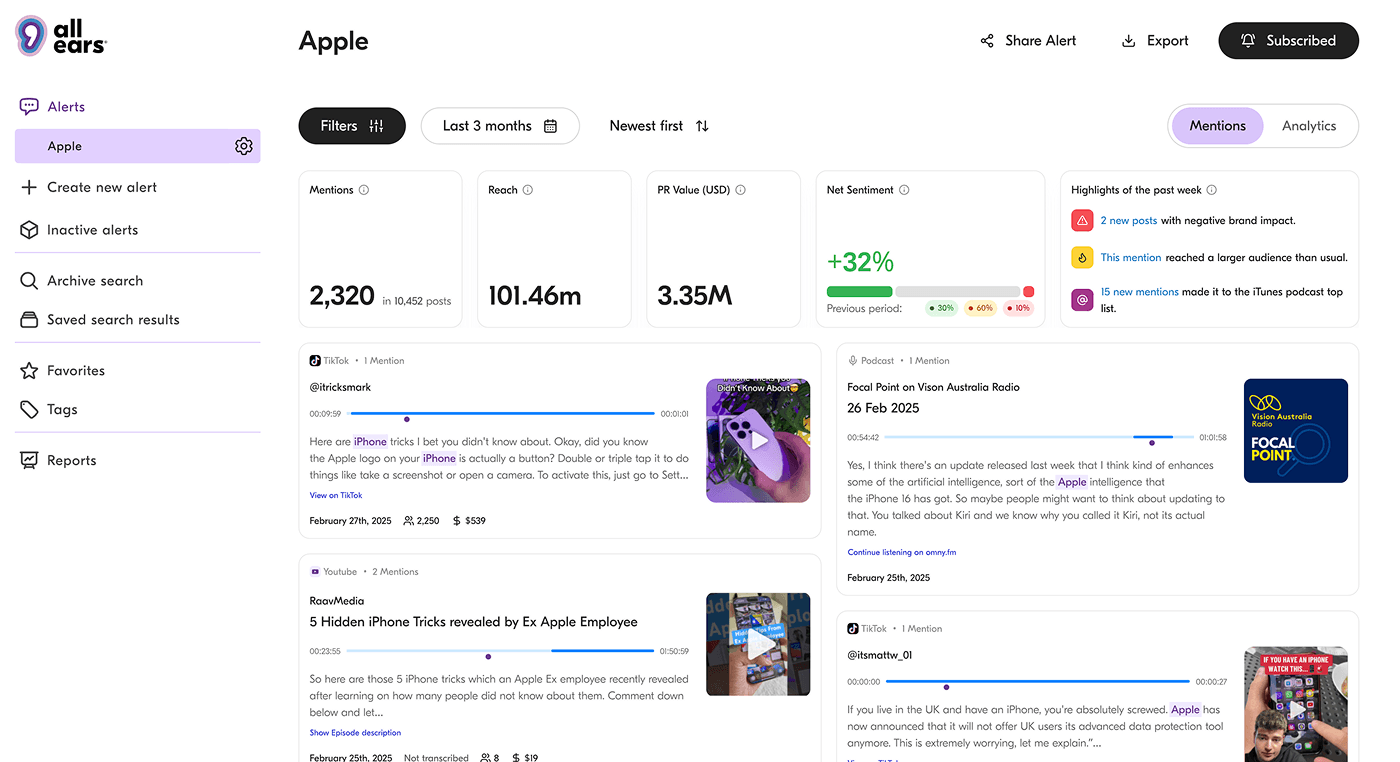Play the @itricksmark TikTok thumbnail
Screen dimensions: 1400x762
pos(758,440)
